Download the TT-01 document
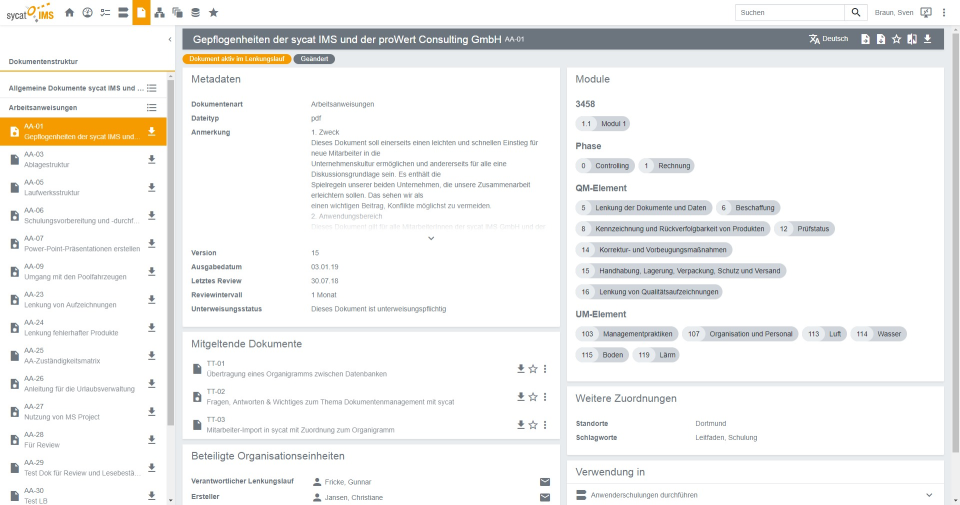The image size is (960, 505). 520,368
